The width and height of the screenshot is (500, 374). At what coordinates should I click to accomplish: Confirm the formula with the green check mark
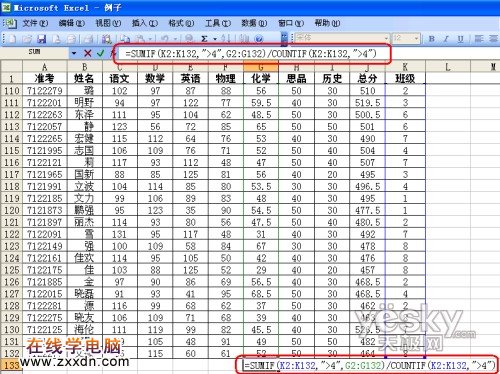tap(101, 53)
